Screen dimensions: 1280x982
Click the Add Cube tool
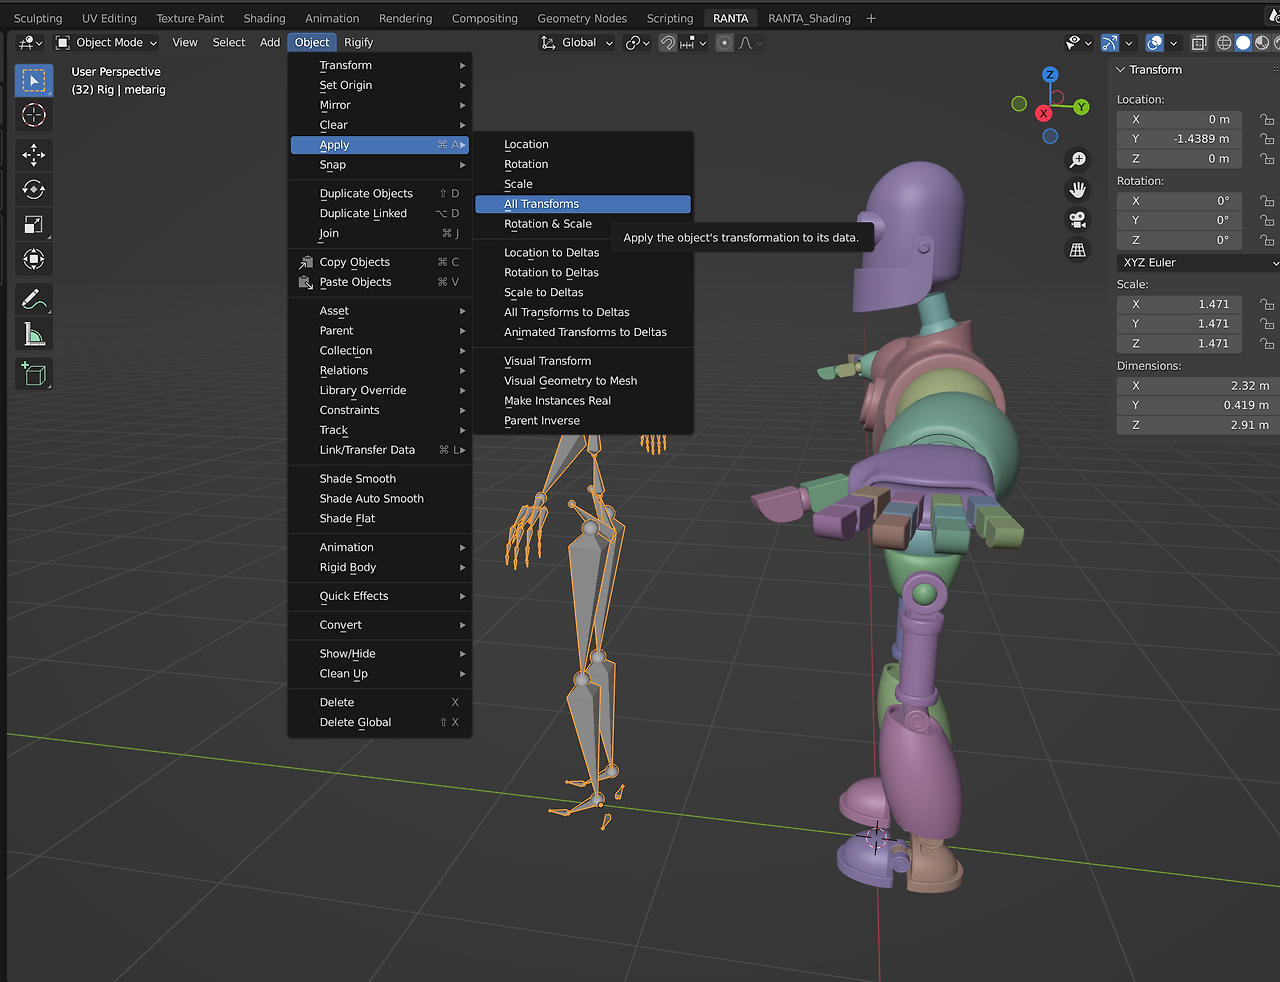[x=34, y=374]
